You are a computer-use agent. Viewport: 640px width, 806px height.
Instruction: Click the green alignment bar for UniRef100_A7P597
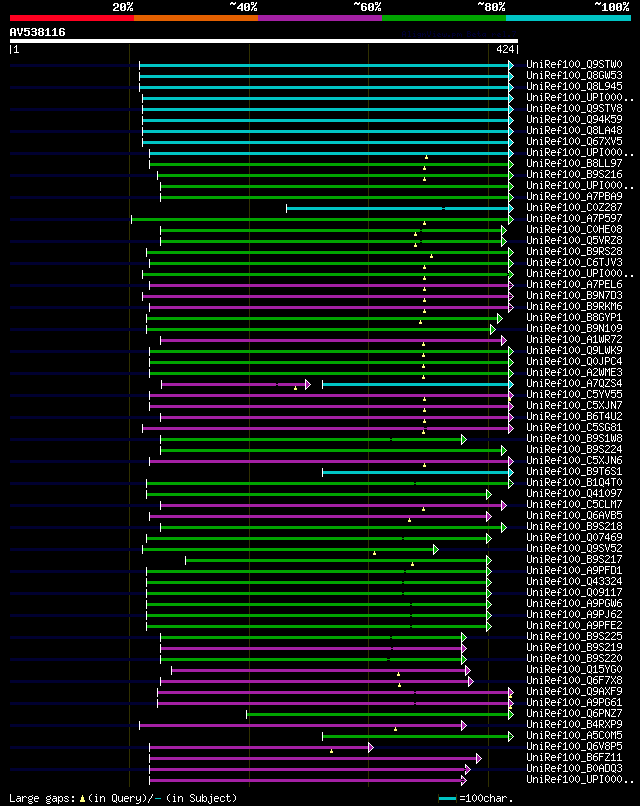point(322,219)
